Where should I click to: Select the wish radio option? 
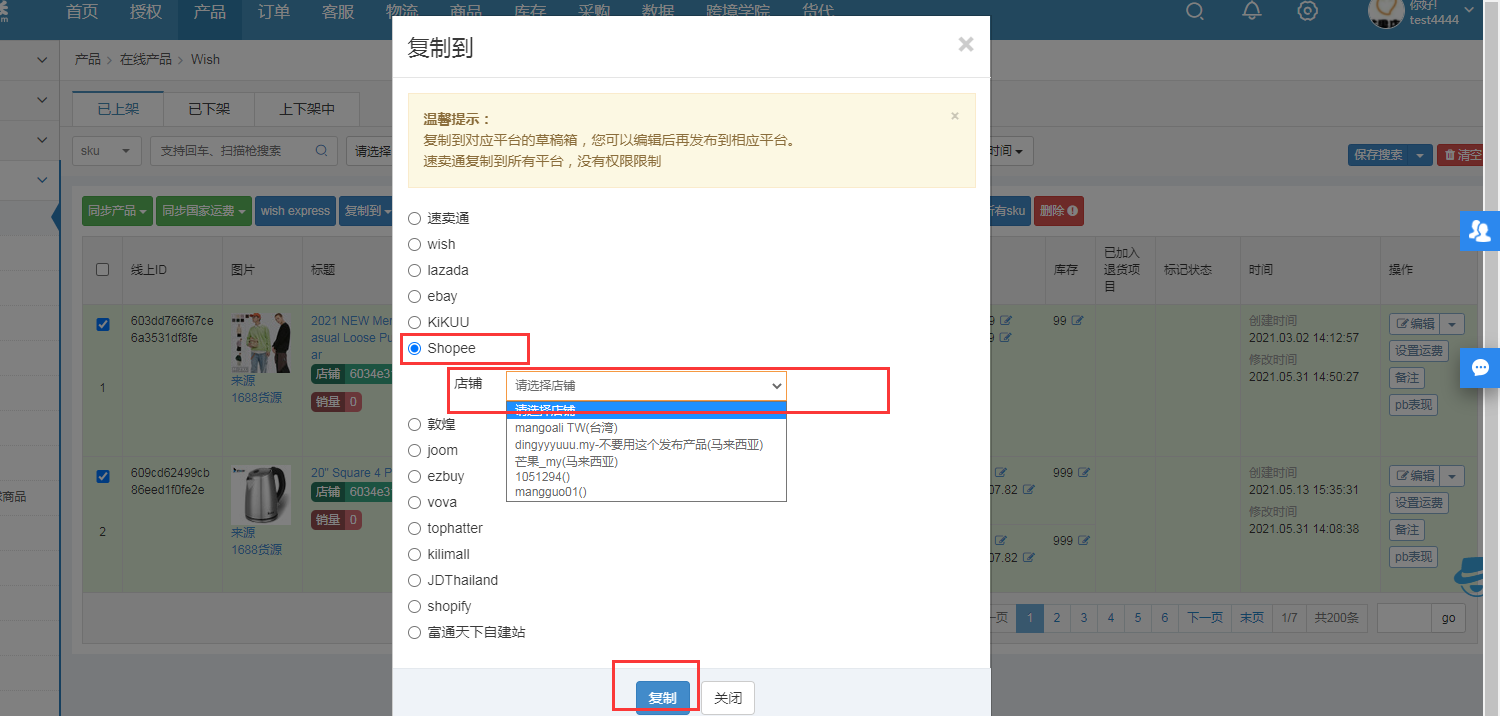(415, 244)
